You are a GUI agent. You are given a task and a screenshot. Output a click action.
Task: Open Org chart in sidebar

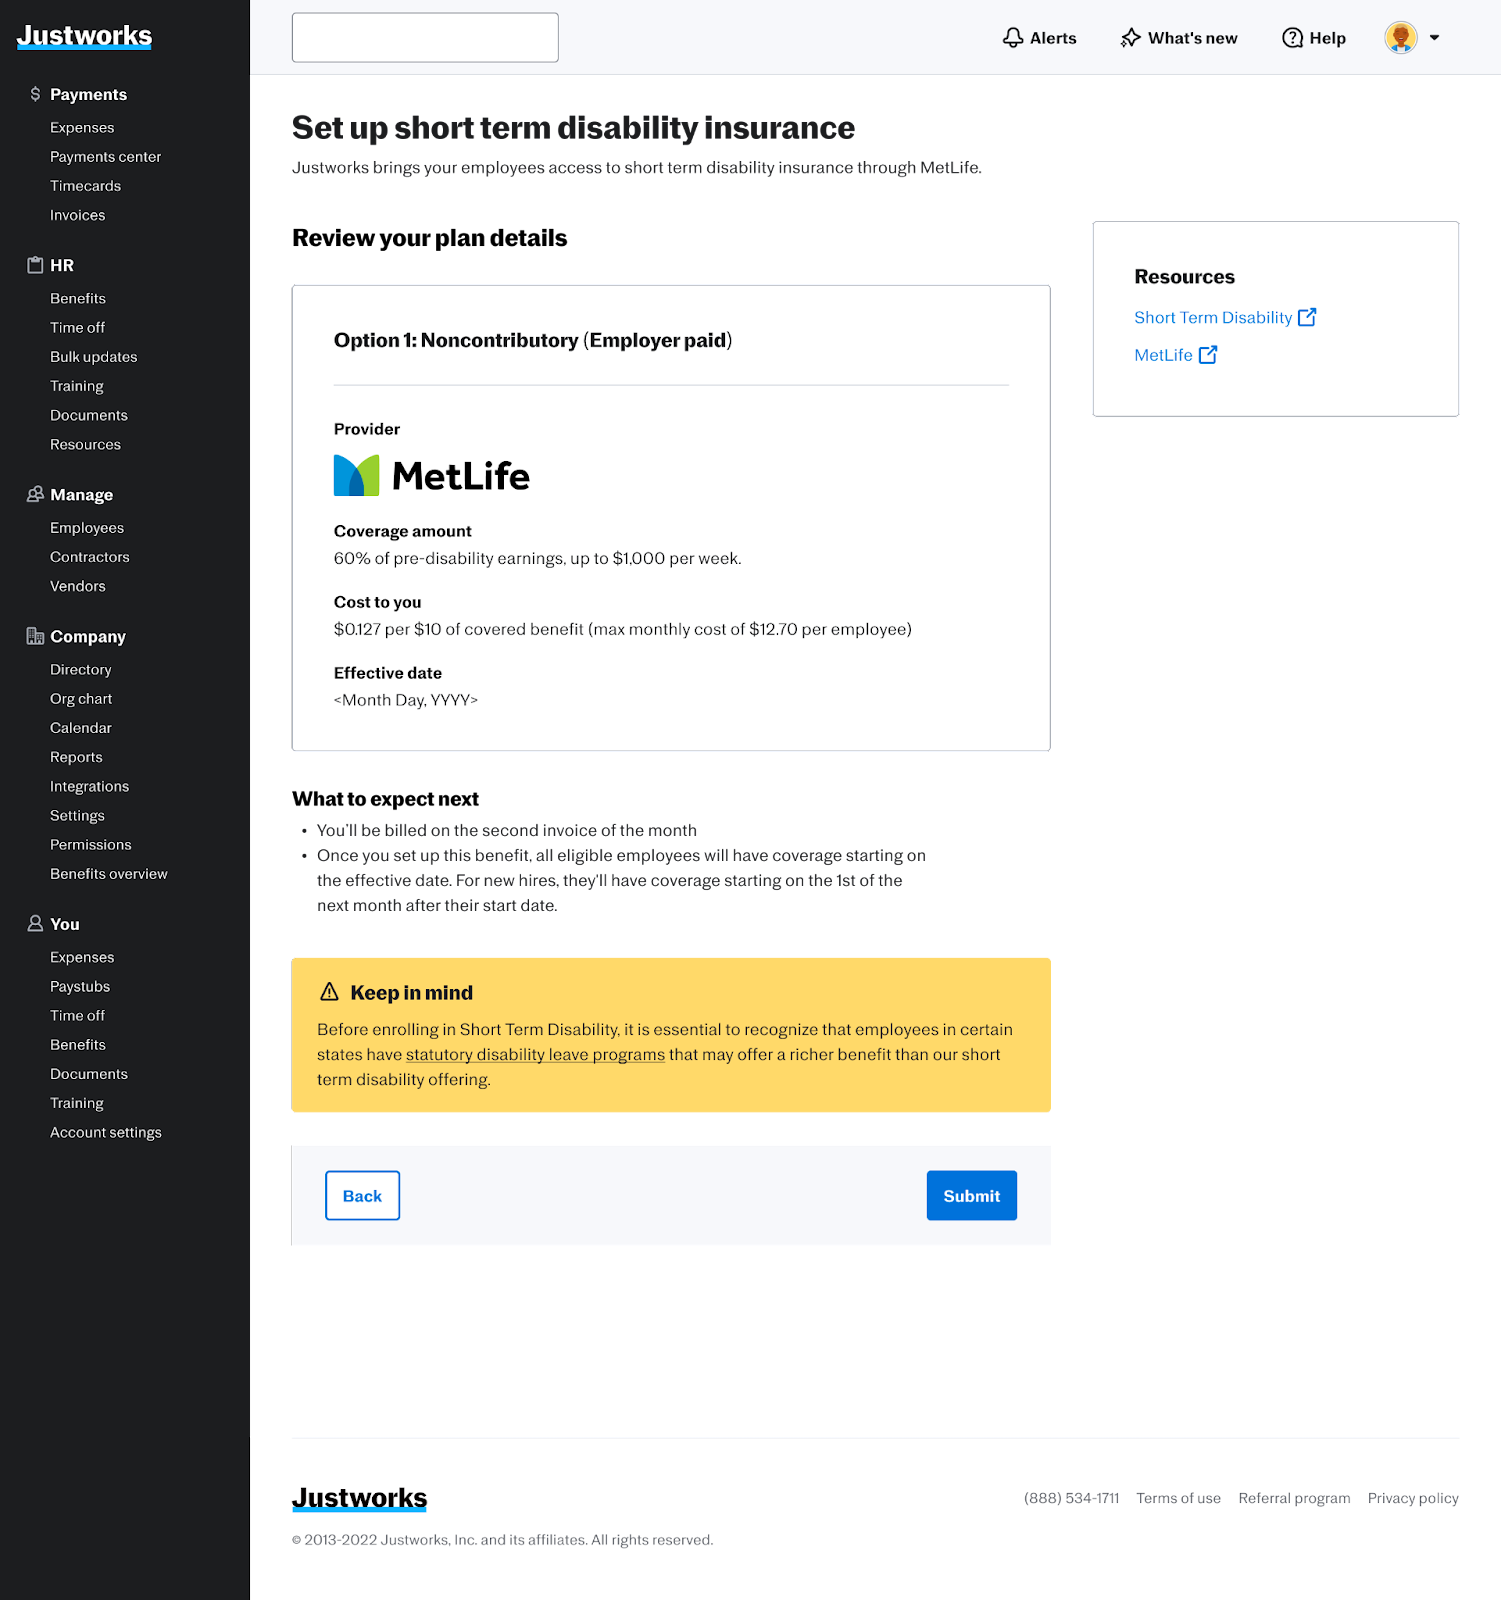click(x=81, y=698)
